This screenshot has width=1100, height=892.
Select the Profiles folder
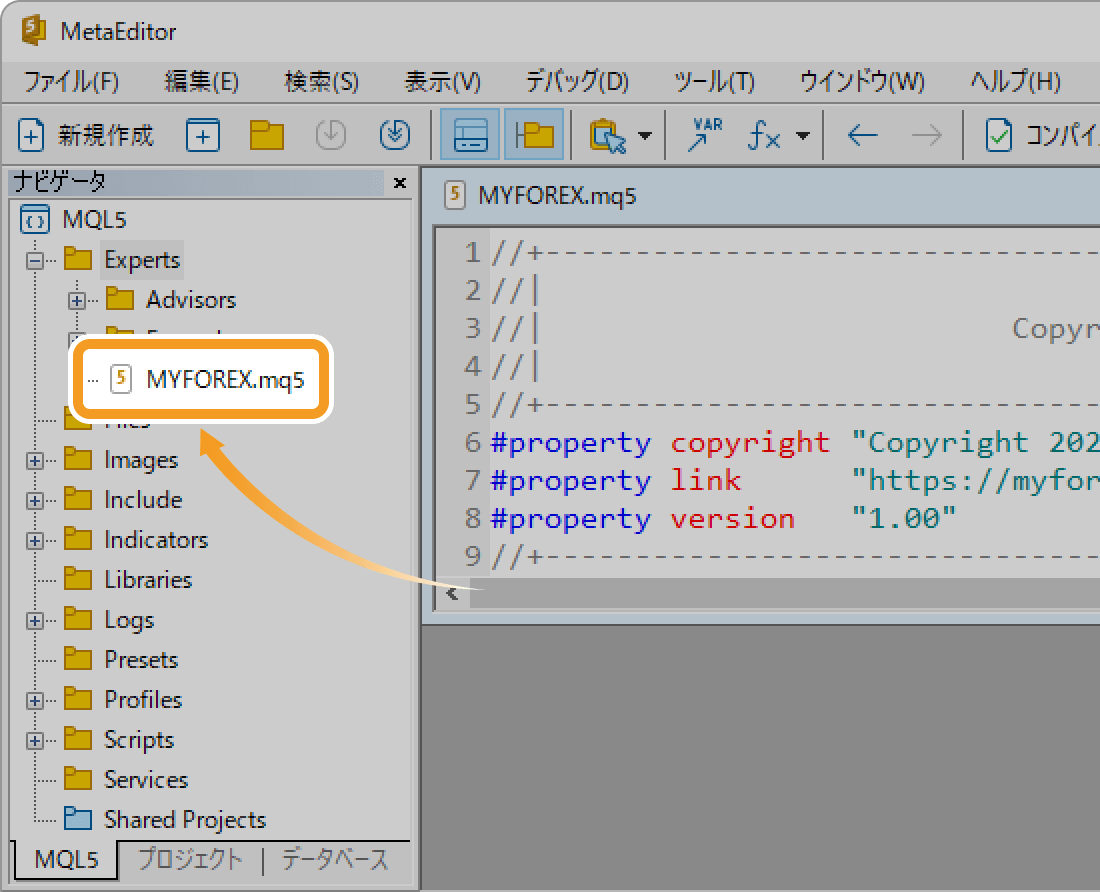click(x=142, y=700)
